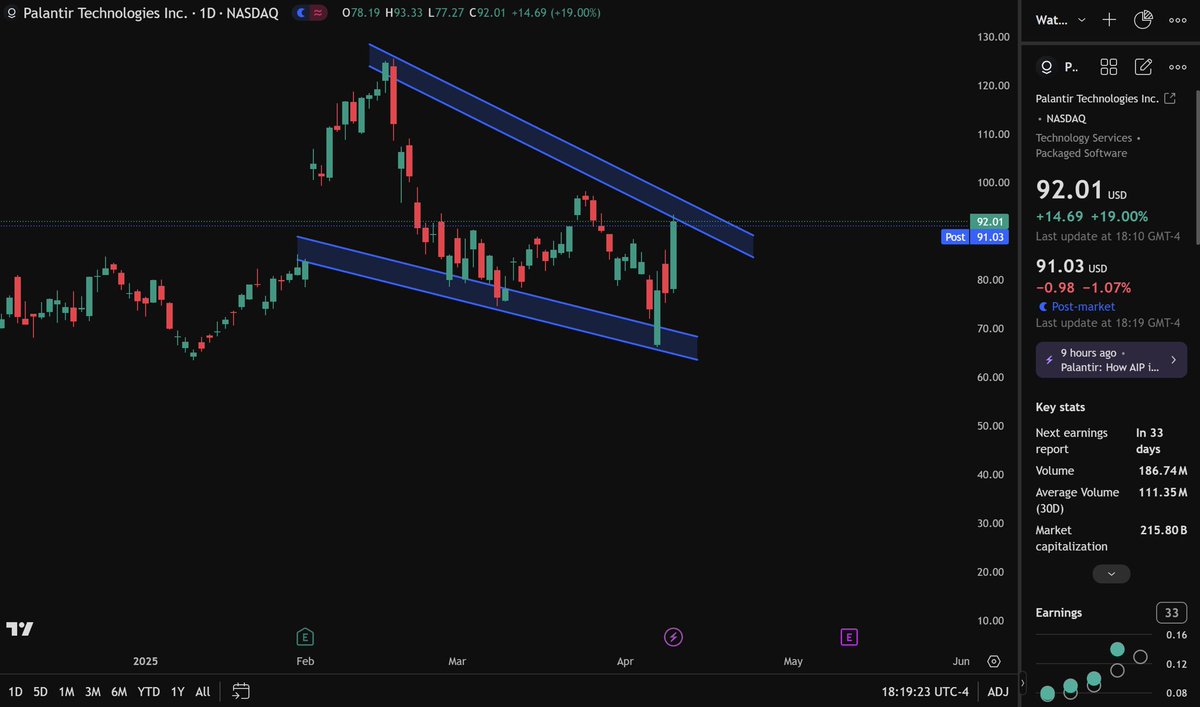Select the 1D time range
Image resolution: width=1200 pixels, height=707 pixels.
click(x=15, y=691)
